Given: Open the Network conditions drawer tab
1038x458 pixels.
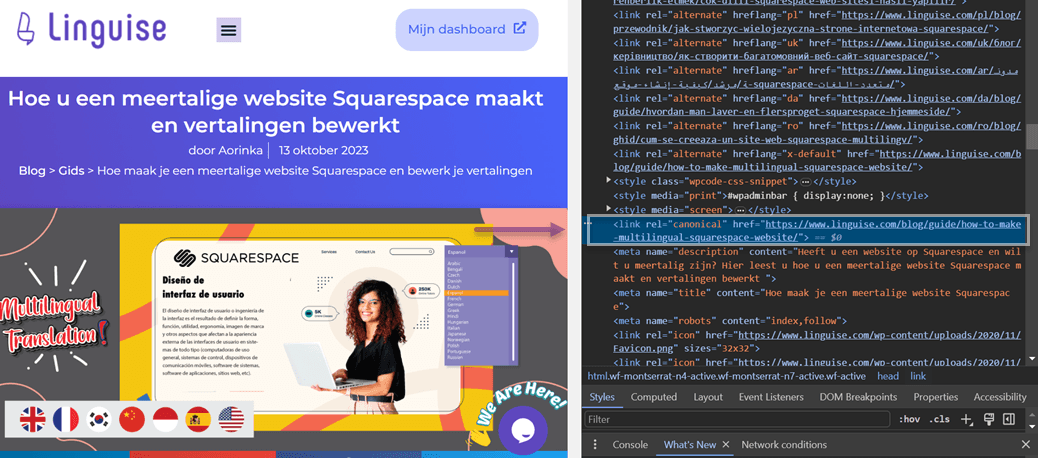Looking at the screenshot, I should [784, 444].
